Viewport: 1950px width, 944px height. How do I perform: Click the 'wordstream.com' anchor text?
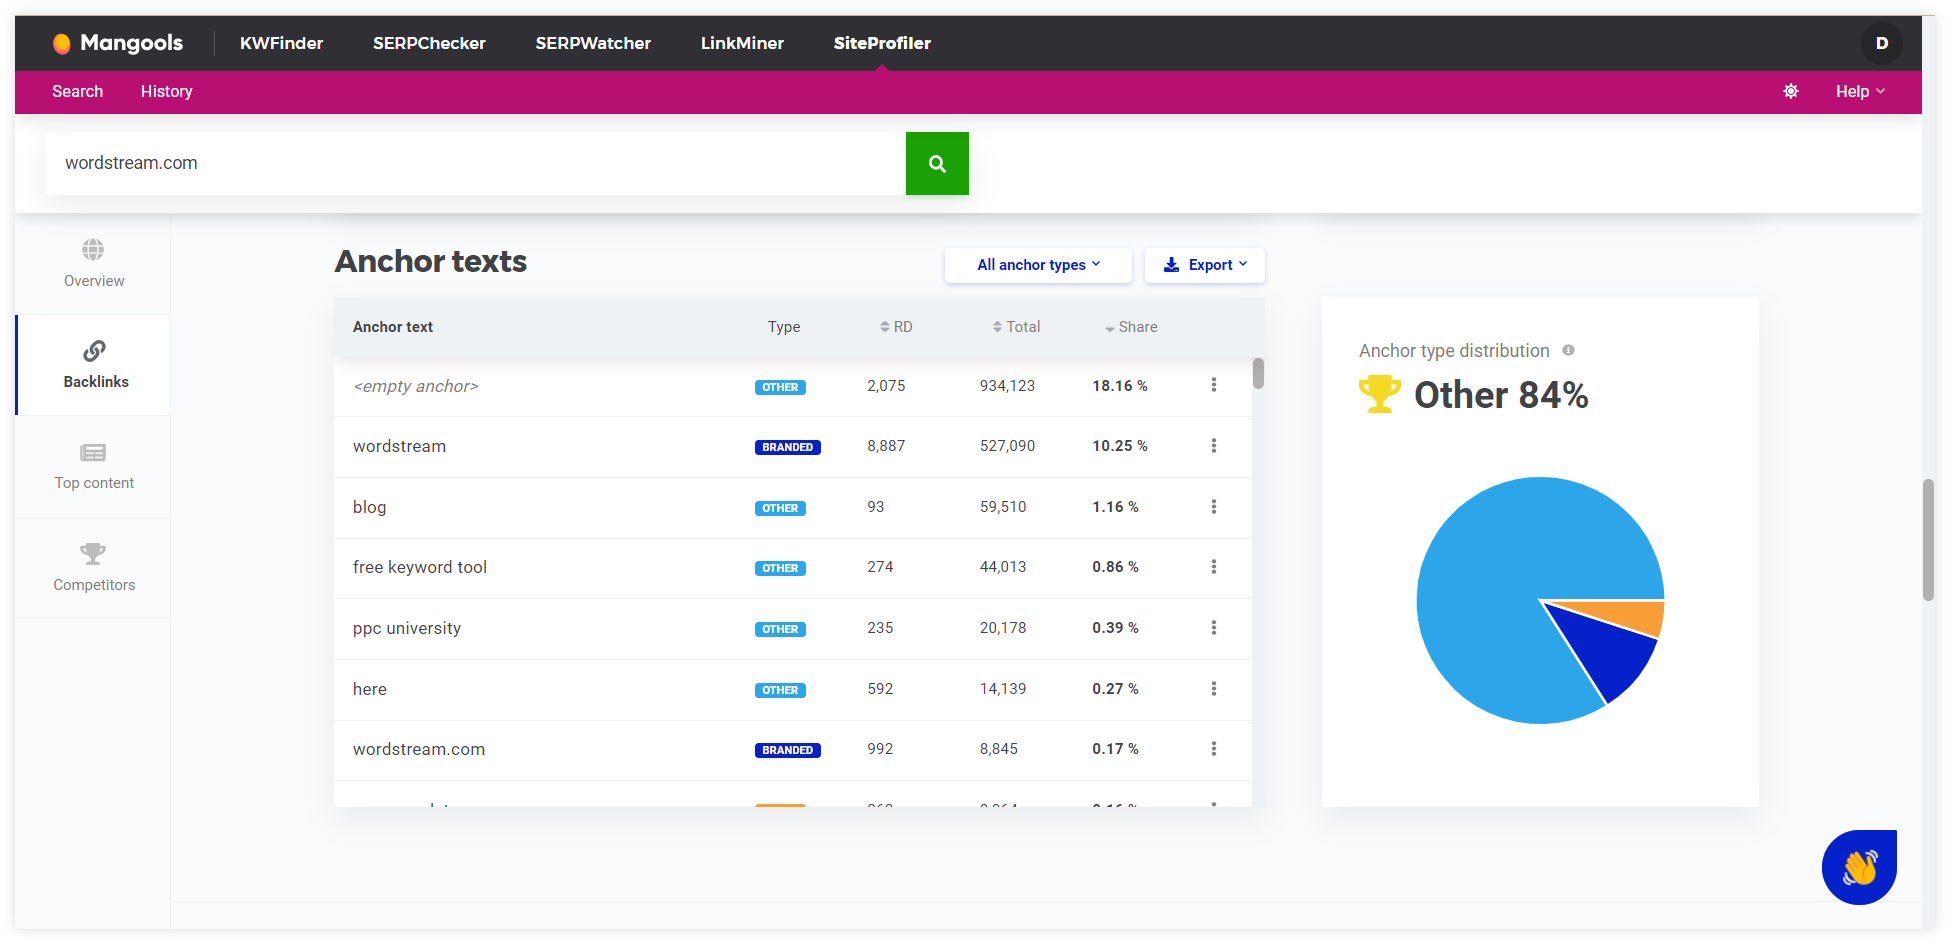click(x=419, y=749)
